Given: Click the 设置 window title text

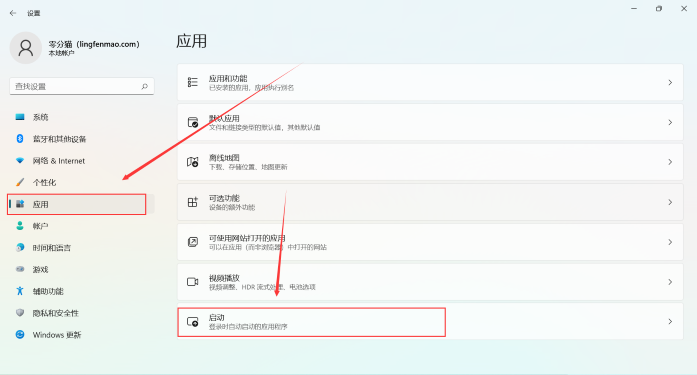Looking at the screenshot, I should (x=33, y=13).
